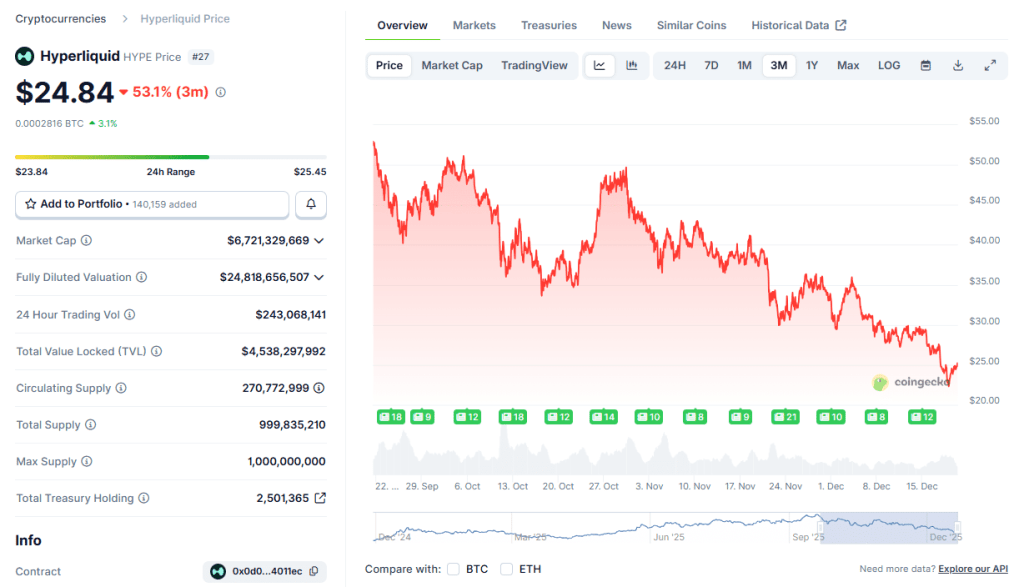Add Hyperliquid to Portfolio

click(x=151, y=204)
